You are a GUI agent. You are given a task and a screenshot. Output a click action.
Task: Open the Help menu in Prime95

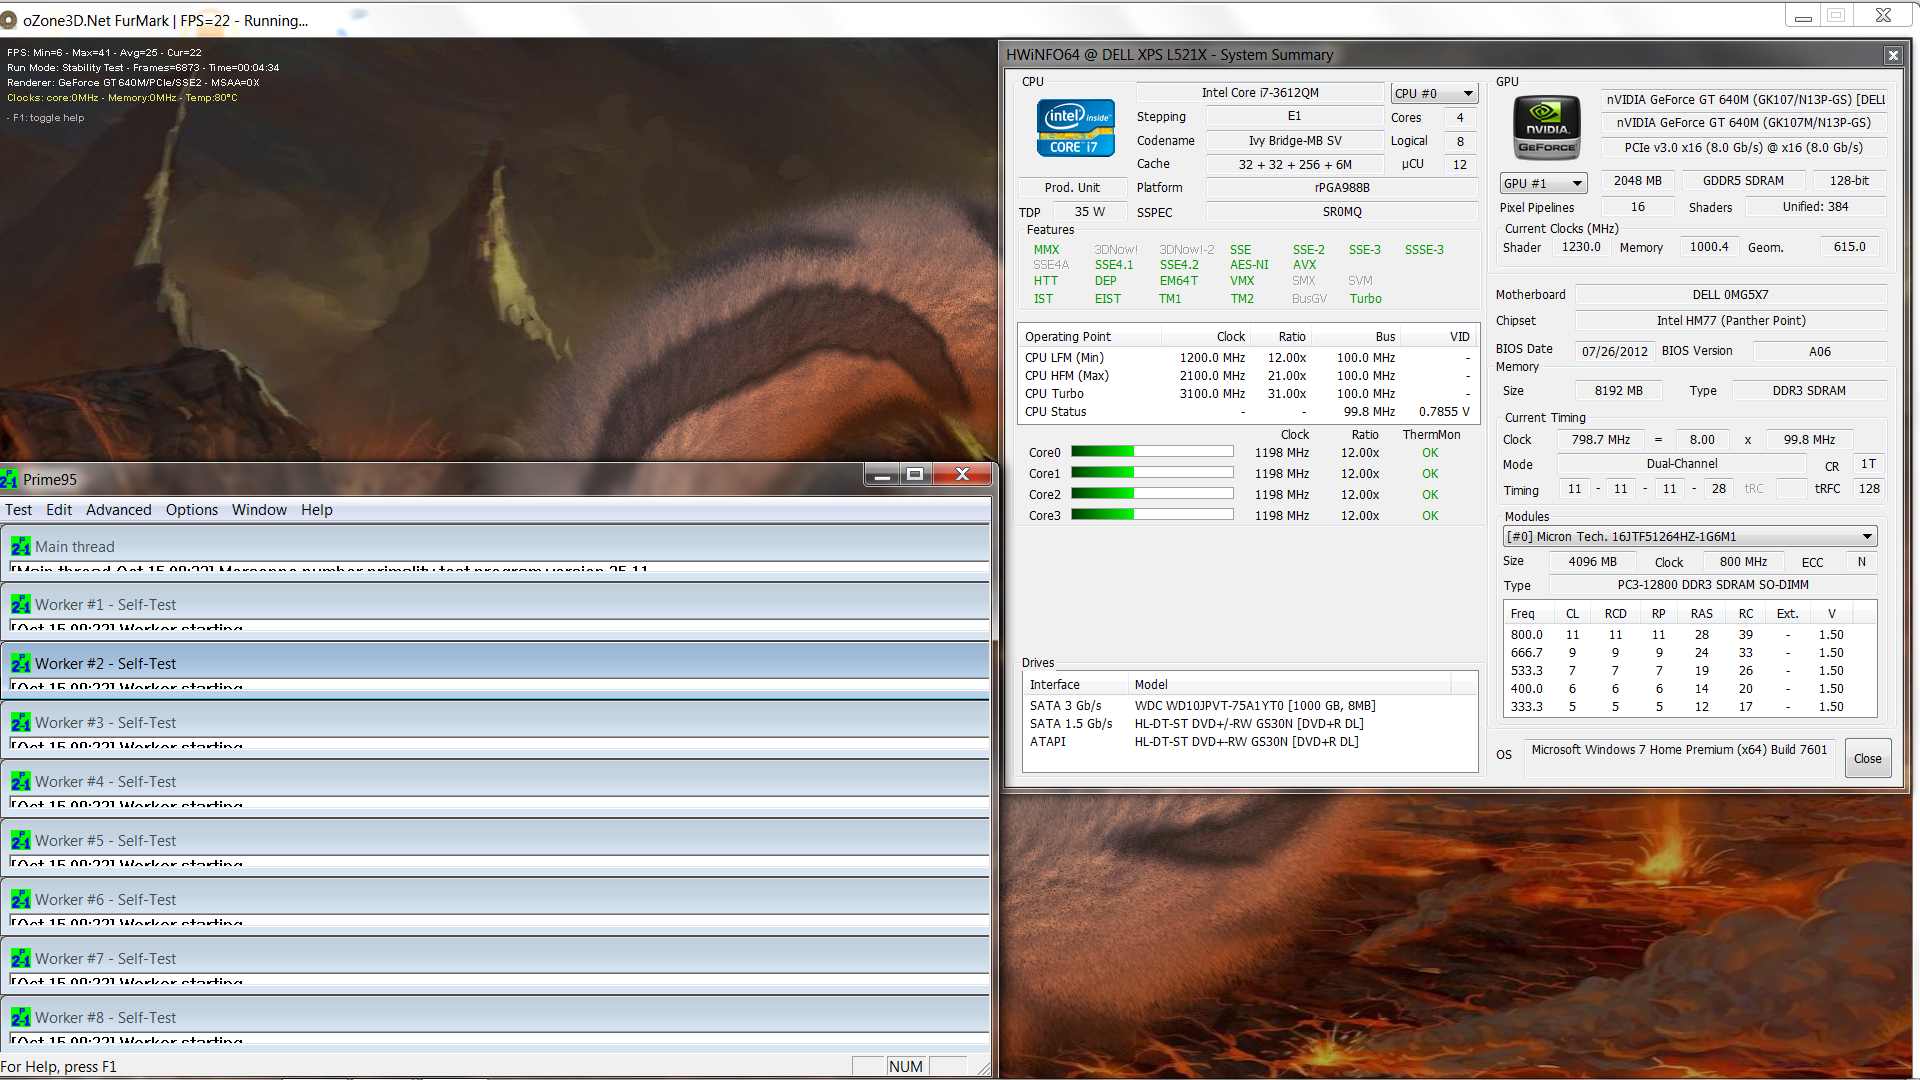316,510
